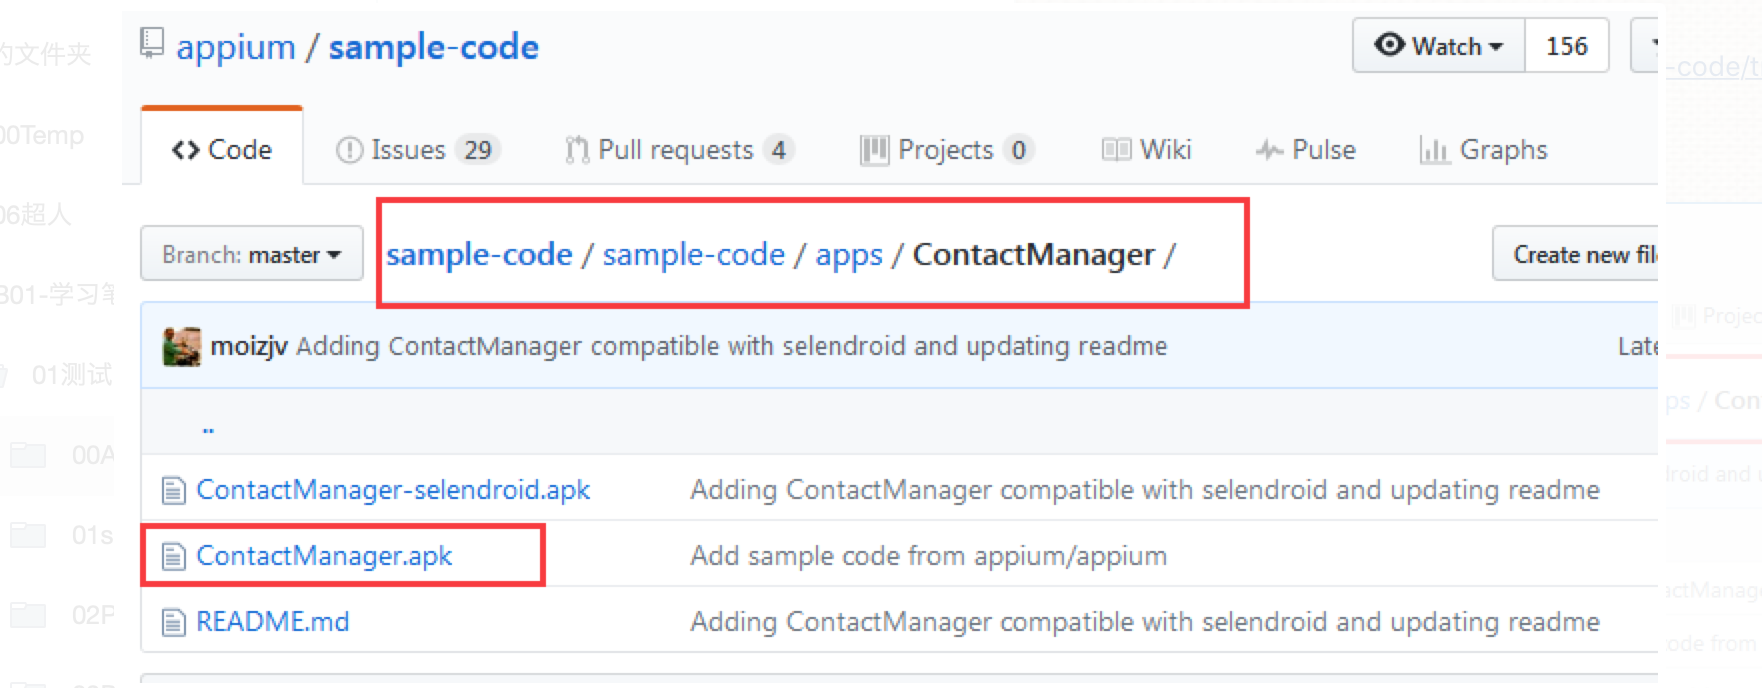Screen dimensions: 1762x688
Task: Click the Graphs tab bar-chart icon
Action: pyautogui.click(x=1434, y=150)
